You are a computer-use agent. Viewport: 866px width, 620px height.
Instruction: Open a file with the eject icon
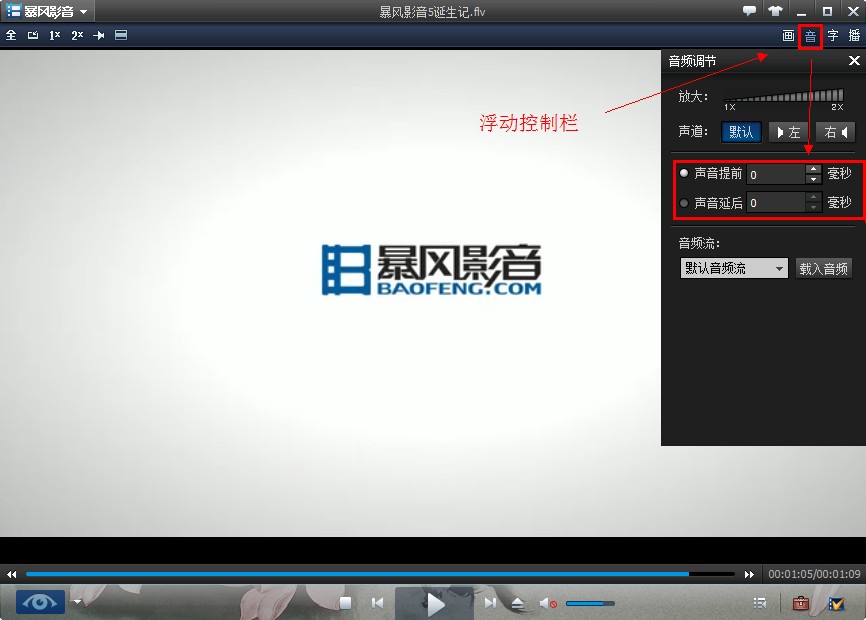point(519,603)
